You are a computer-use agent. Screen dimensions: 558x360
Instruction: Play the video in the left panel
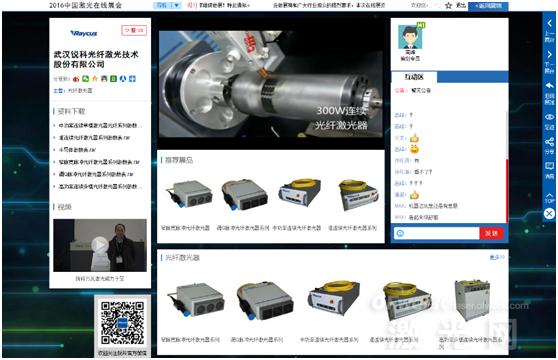[x=100, y=245]
